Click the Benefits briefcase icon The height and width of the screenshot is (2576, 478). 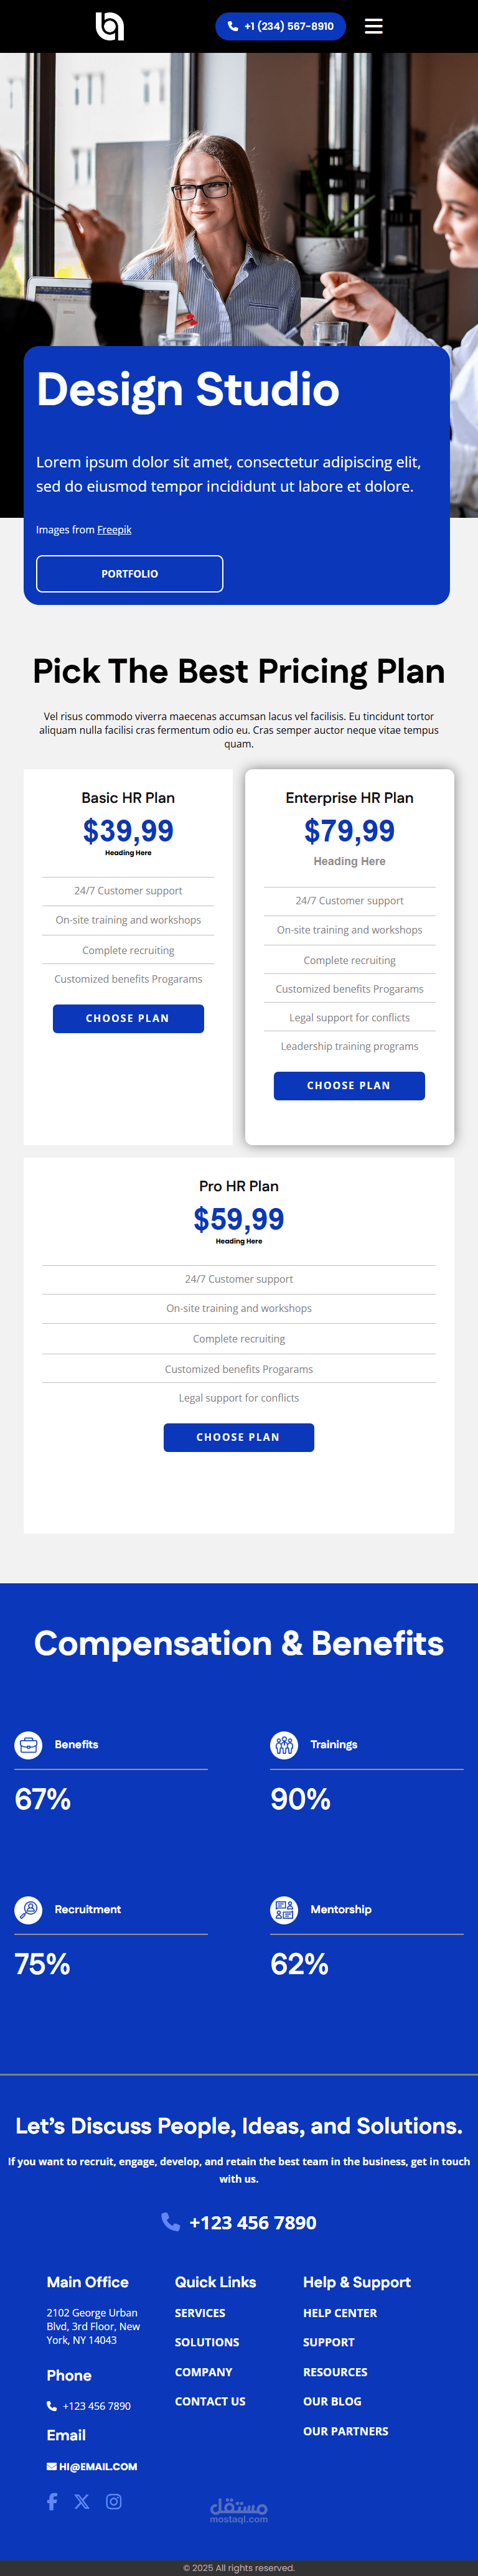pos(28,1744)
